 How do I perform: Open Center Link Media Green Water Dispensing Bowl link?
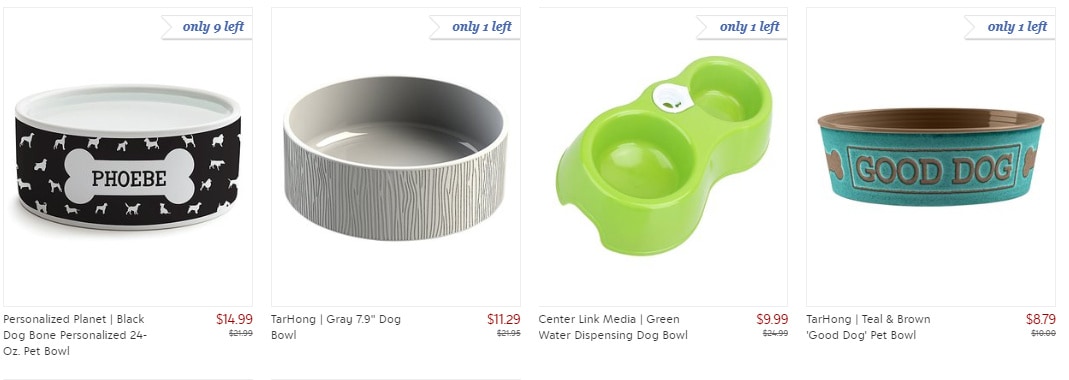[x=613, y=327]
